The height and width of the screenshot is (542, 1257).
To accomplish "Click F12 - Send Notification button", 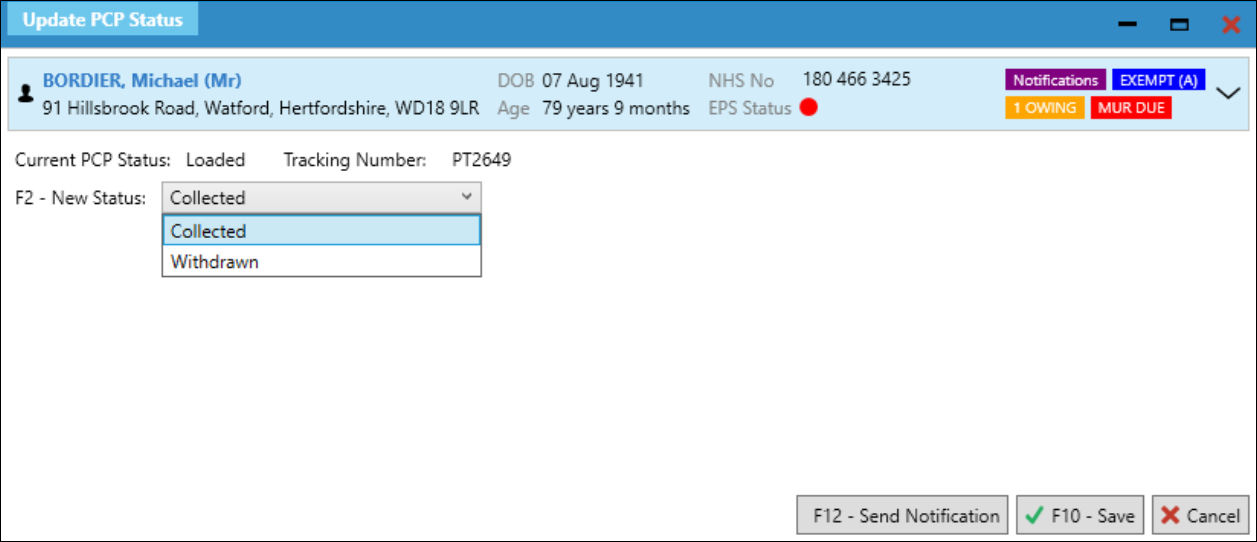I will 903,516.
